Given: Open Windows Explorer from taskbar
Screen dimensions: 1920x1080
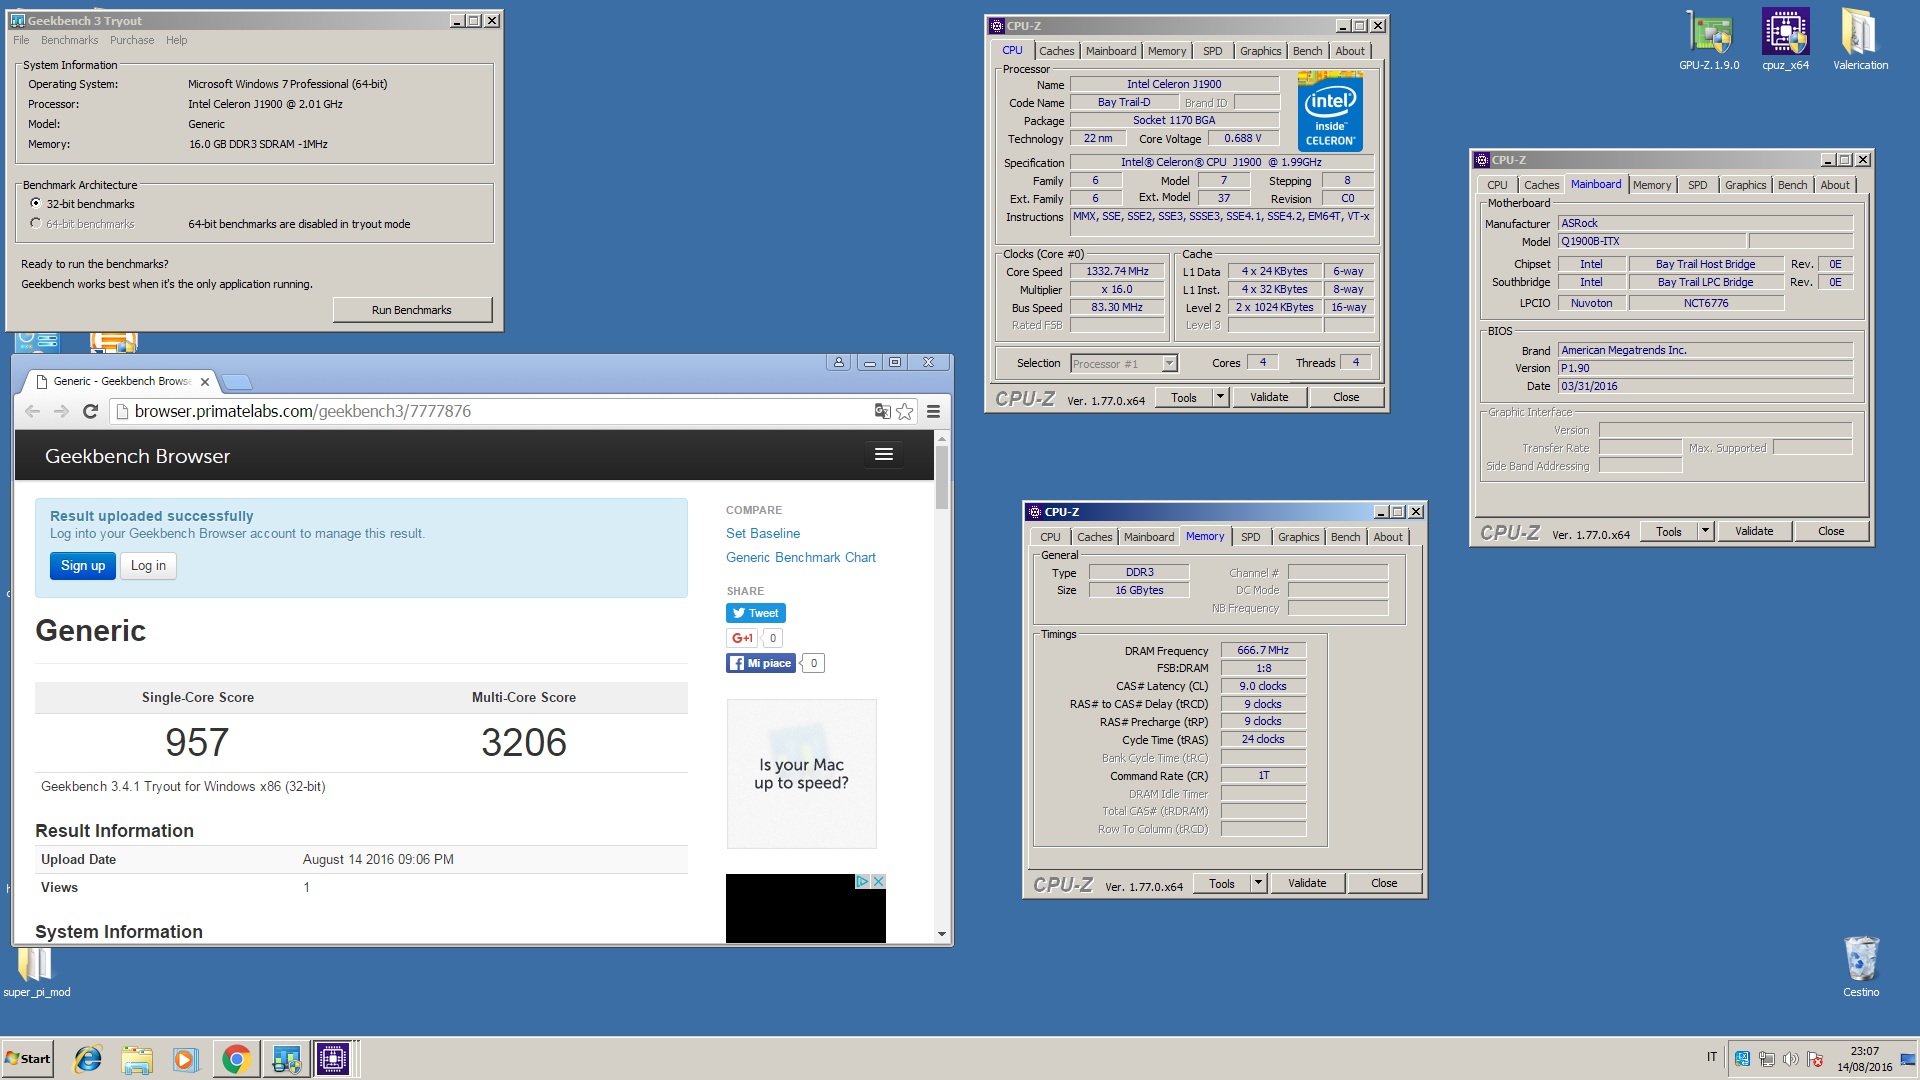Looking at the screenshot, I should coord(137,1059).
